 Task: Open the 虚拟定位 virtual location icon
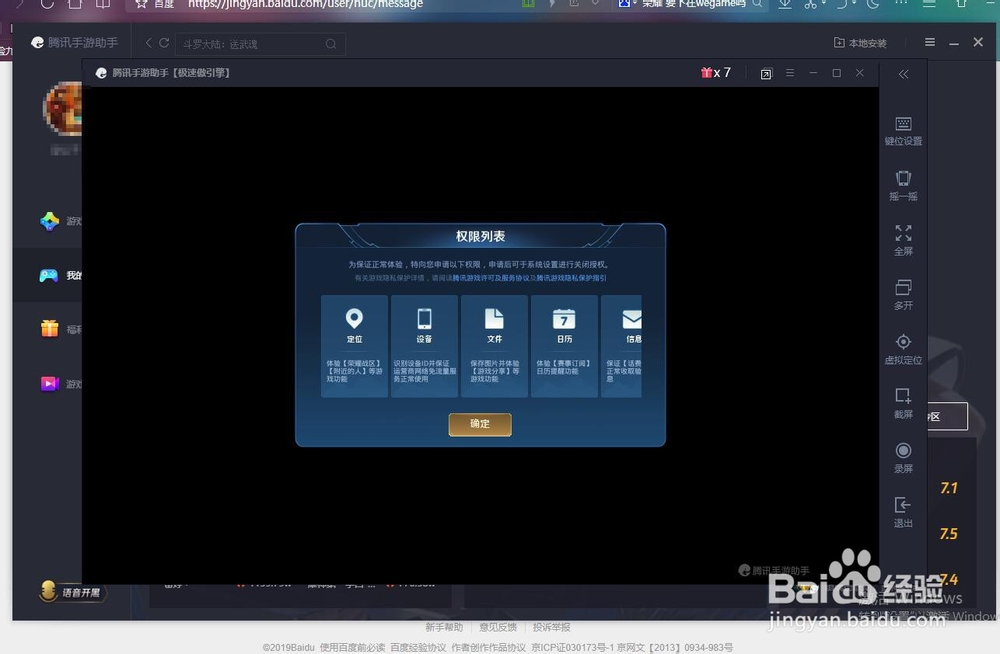click(903, 349)
